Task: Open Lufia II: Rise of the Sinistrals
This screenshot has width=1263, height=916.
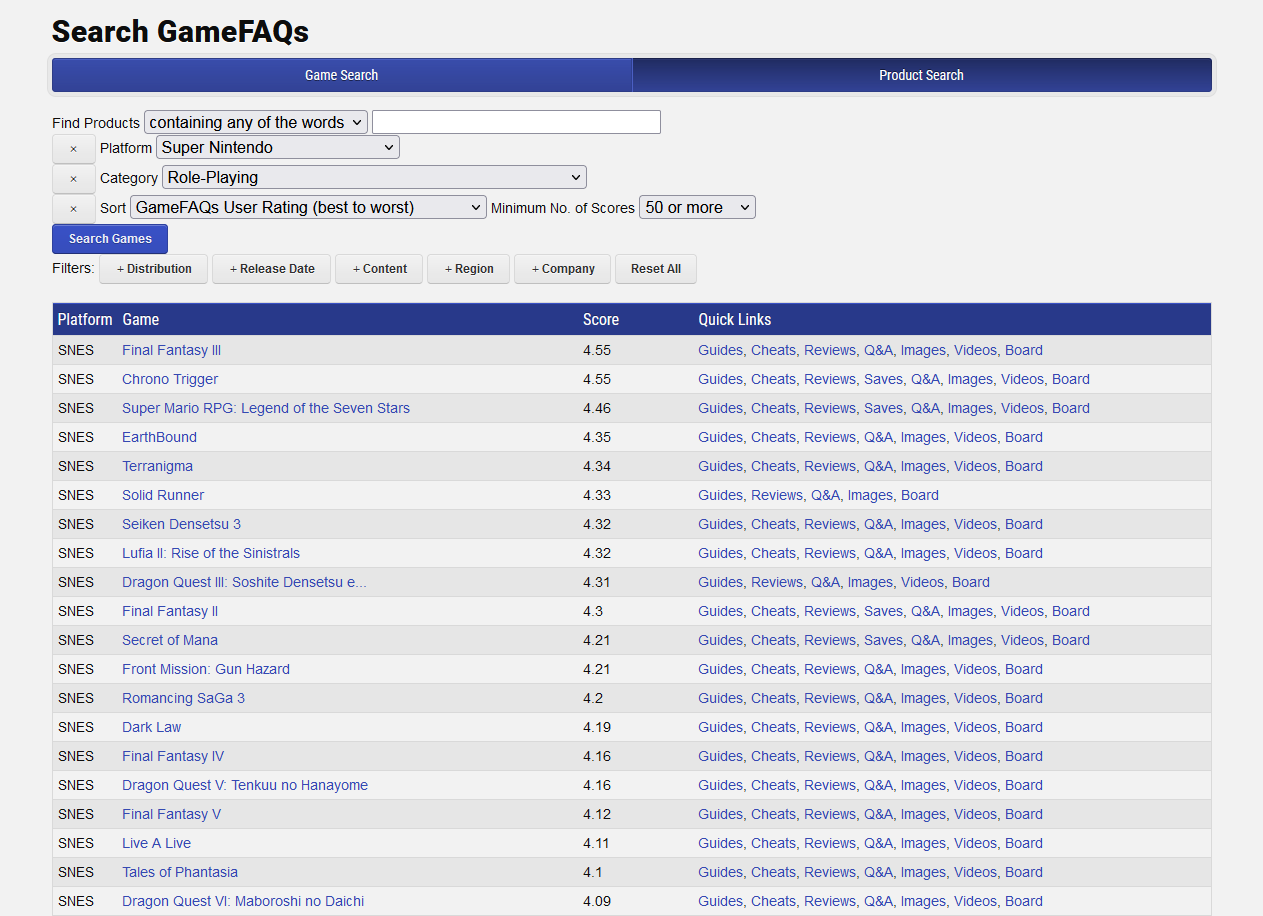Action: (x=211, y=553)
